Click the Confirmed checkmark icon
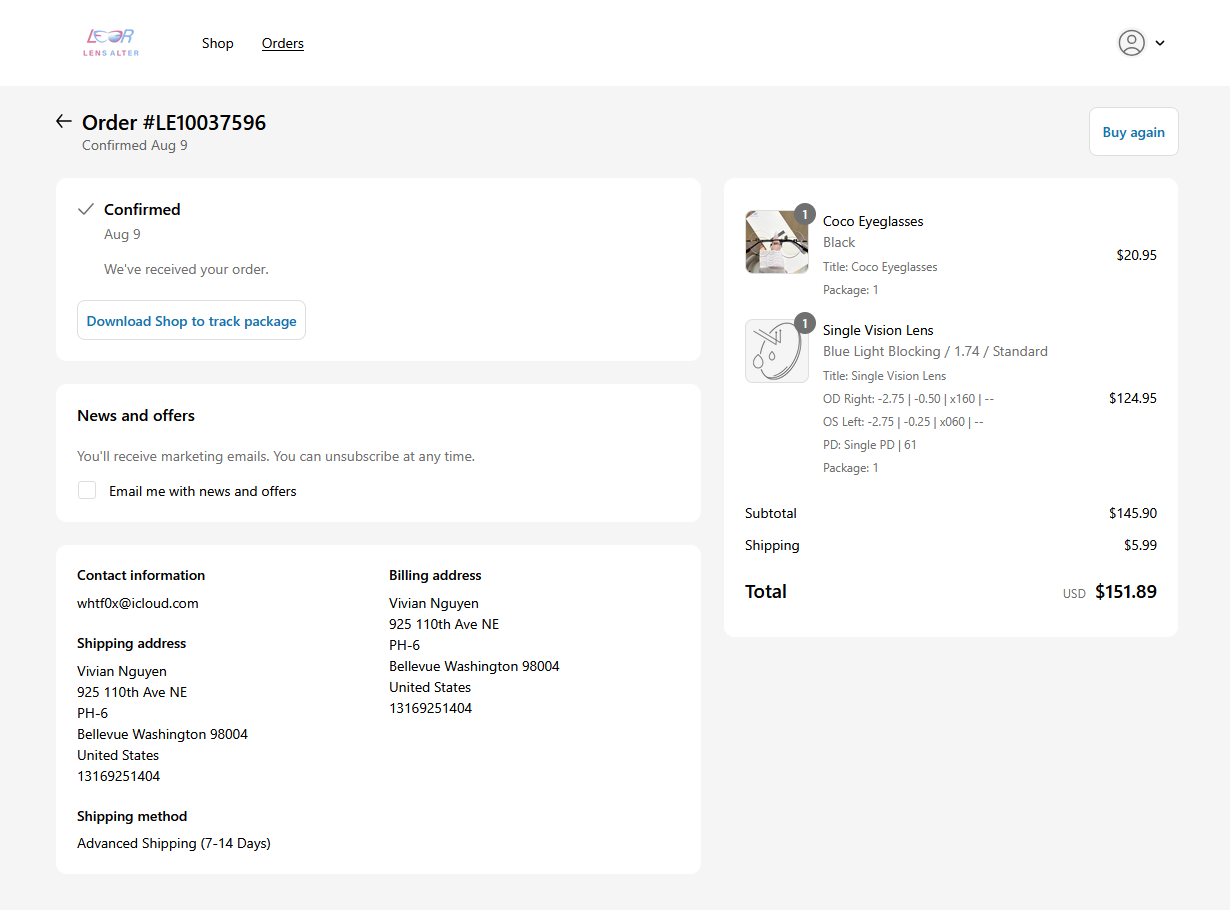 coord(86,210)
